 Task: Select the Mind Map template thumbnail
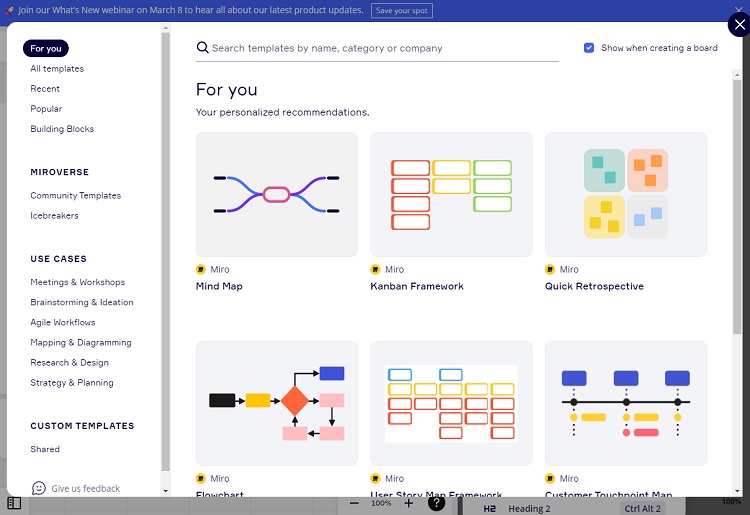276,194
